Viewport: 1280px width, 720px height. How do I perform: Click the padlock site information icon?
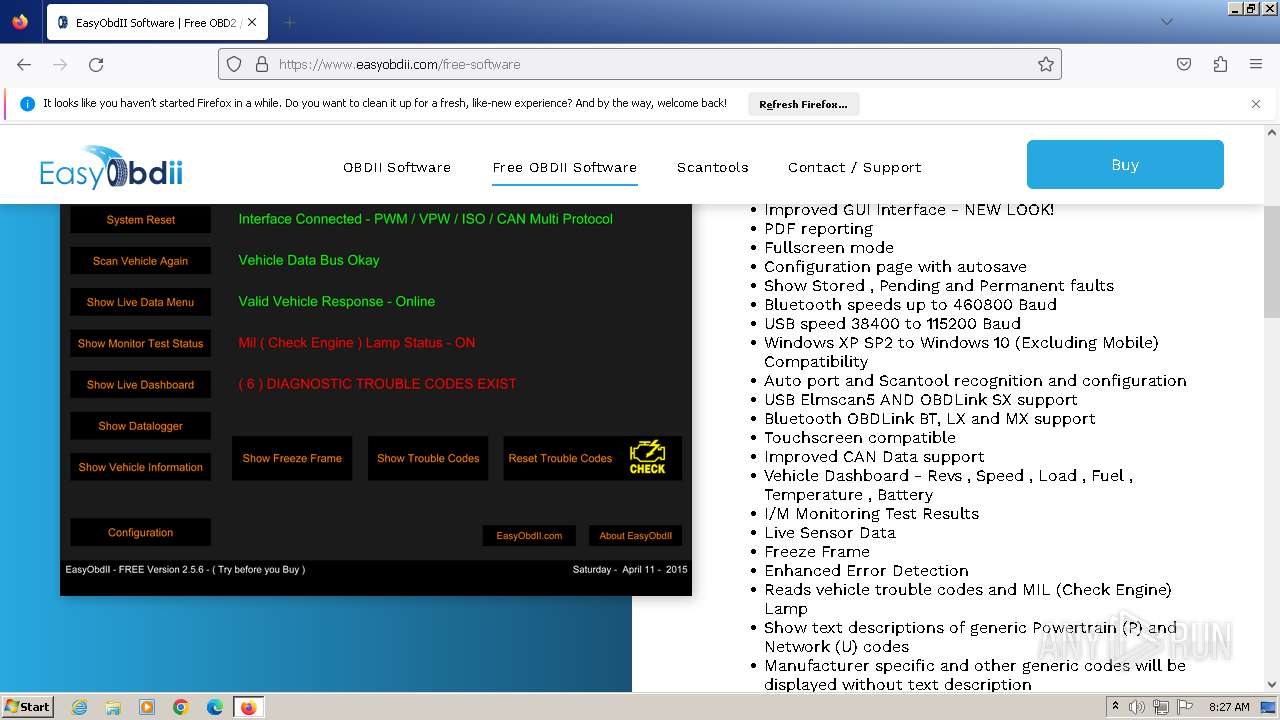[x=262, y=64]
